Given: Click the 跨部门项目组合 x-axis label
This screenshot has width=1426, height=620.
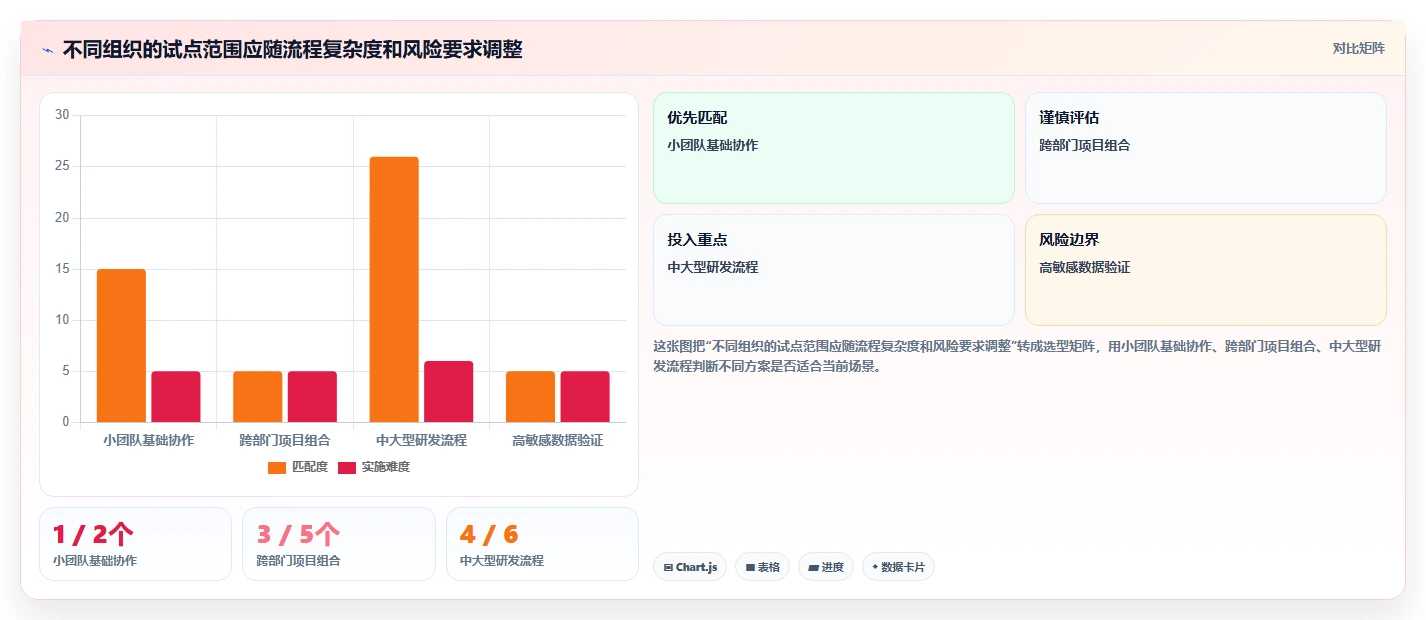Looking at the screenshot, I should pos(285,440).
